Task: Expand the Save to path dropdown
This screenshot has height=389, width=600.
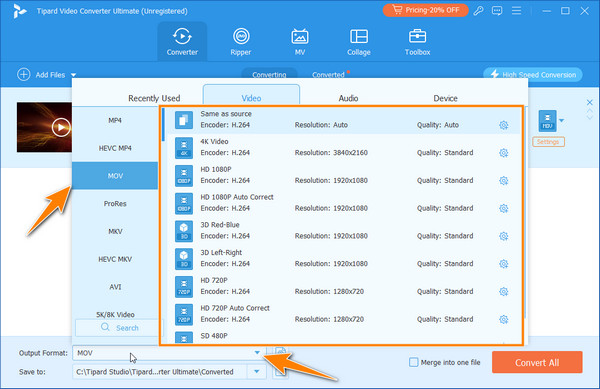Action: click(x=257, y=371)
